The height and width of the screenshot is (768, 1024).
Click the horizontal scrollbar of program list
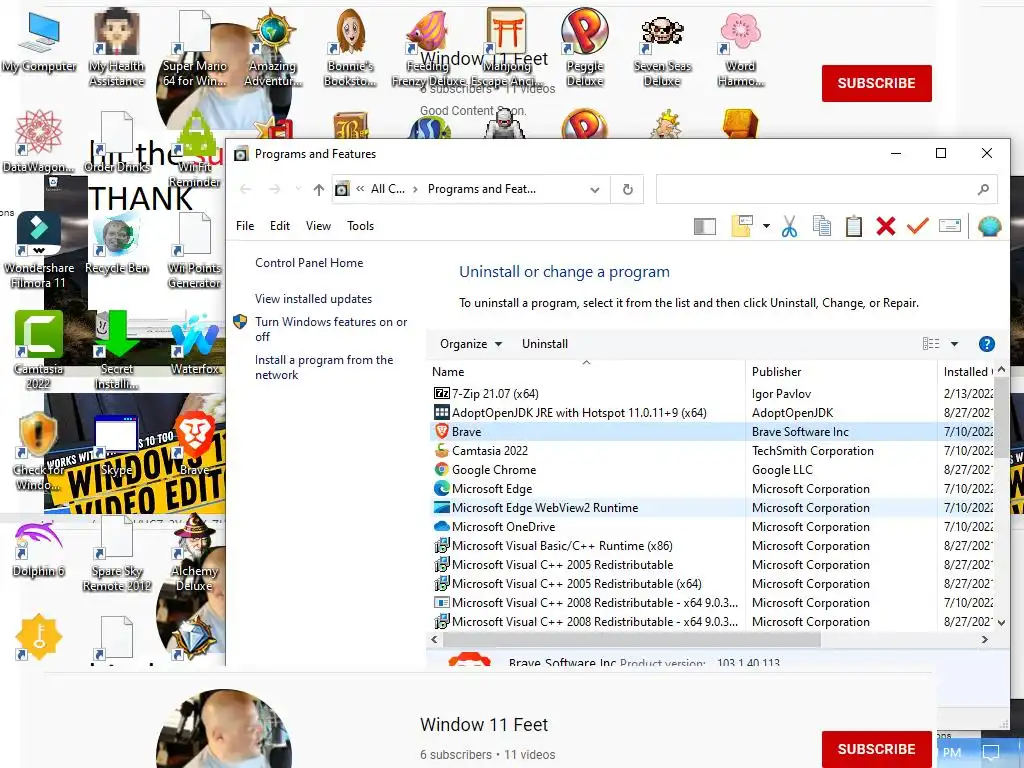pos(632,640)
